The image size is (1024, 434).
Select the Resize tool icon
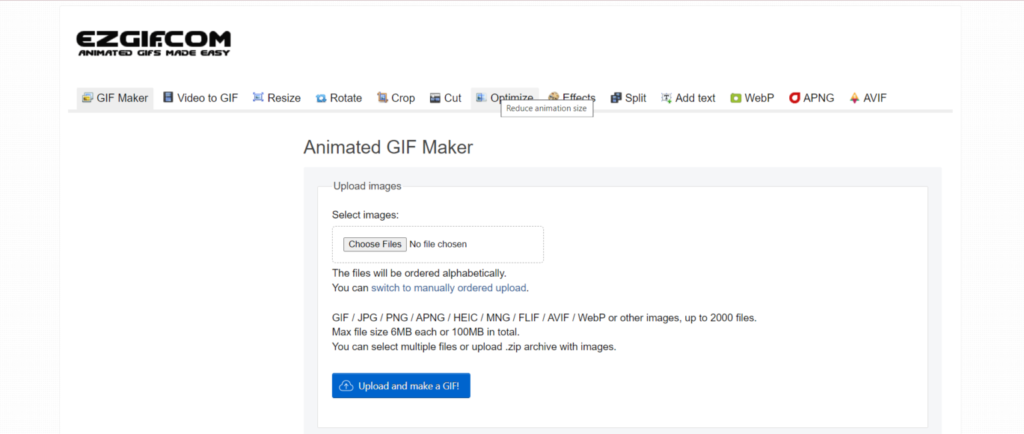pos(258,98)
